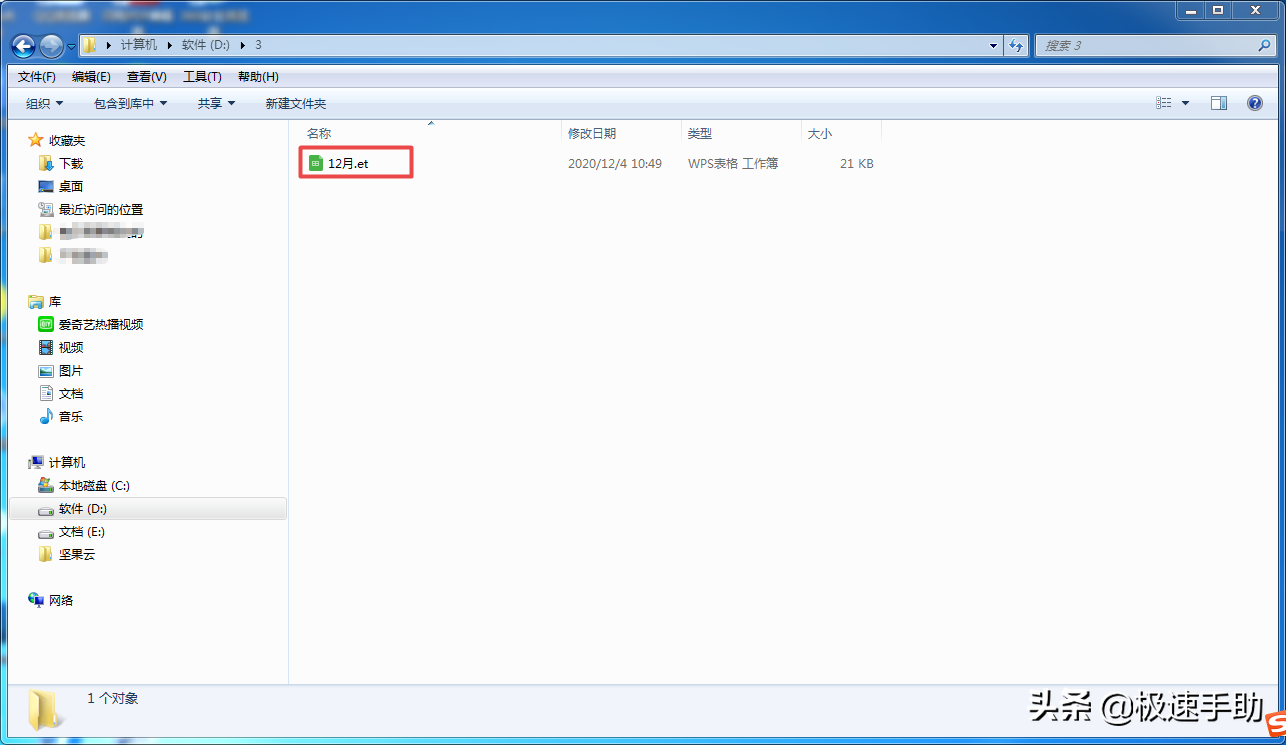Toggle the preview pane icon
The width and height of the screenshot is (1286, 745).
pos(1218,103)
